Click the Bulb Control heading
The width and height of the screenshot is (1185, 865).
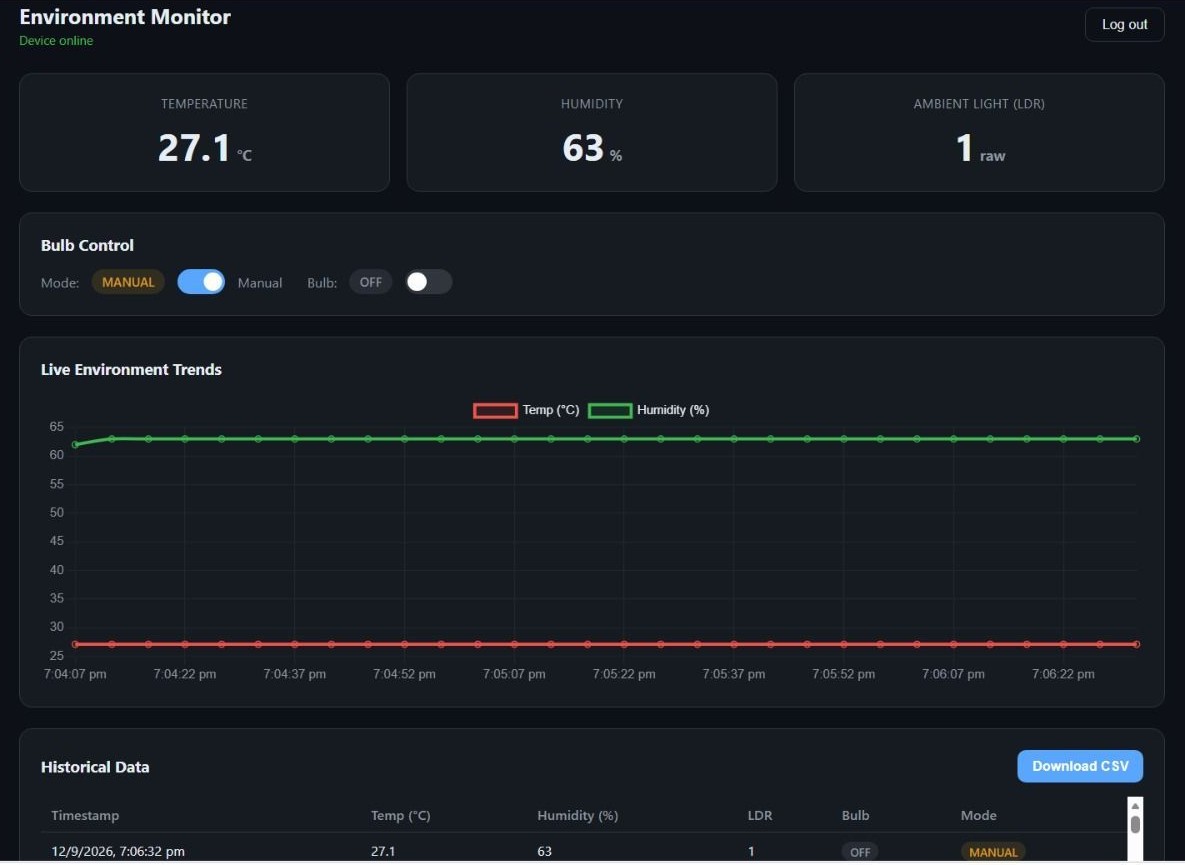(x=87, y=246)
